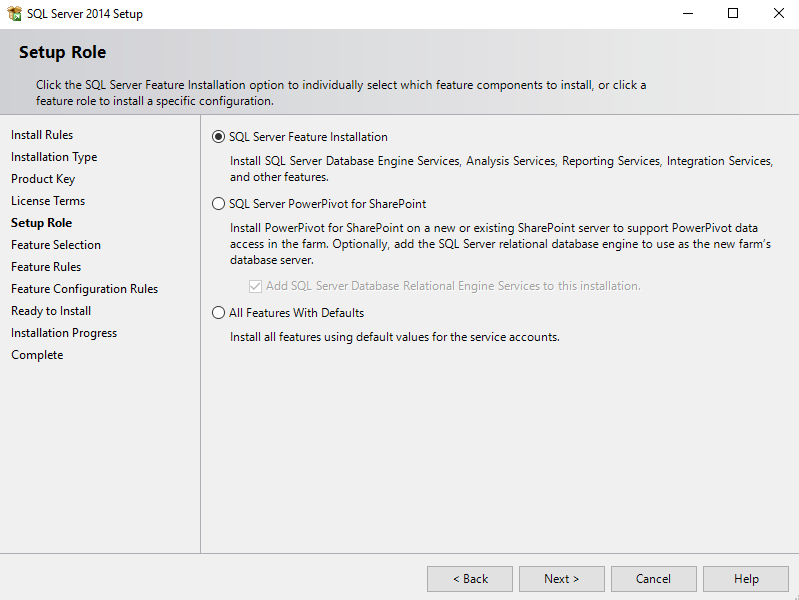Go to the Back step
The image size is (799, 600).
470,579
